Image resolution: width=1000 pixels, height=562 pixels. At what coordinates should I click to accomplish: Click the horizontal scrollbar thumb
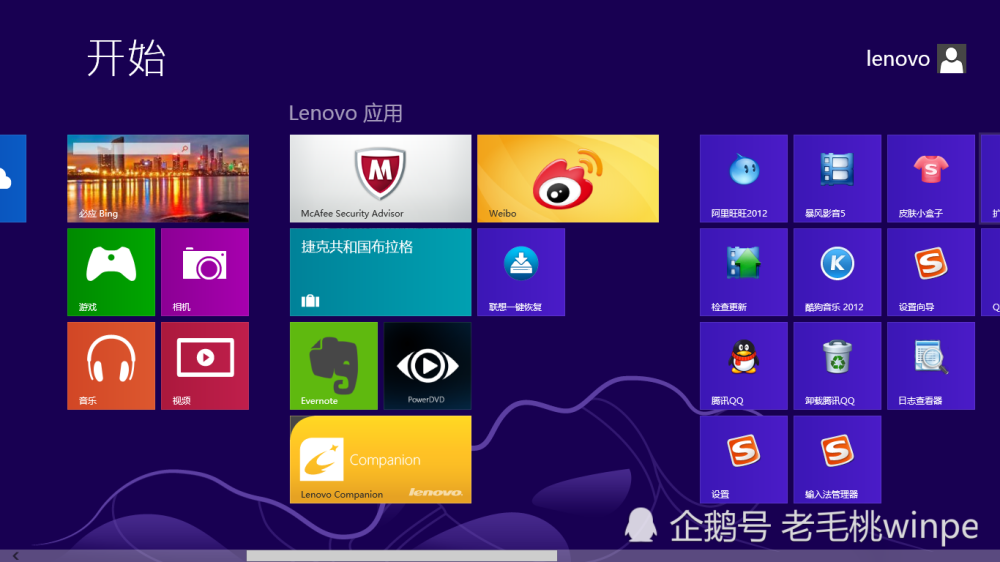[x=402, y=556]
